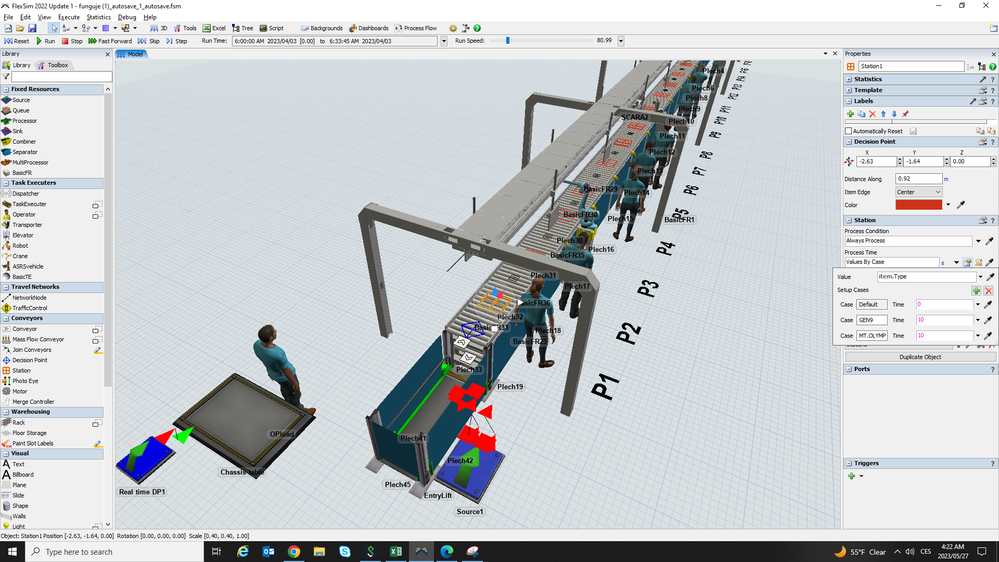Open the File menu
The width and height of the screenshot is (999, 562).
coord(8,17)
